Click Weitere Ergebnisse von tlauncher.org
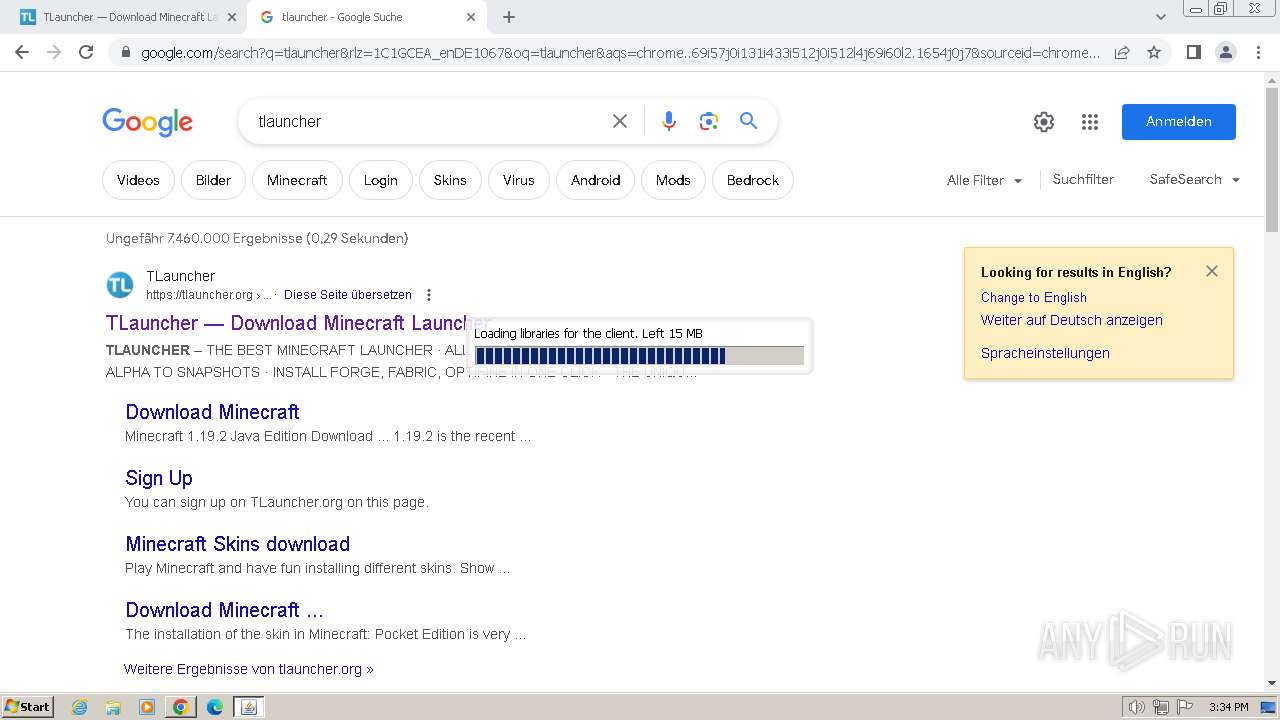 tap(249, 669)
